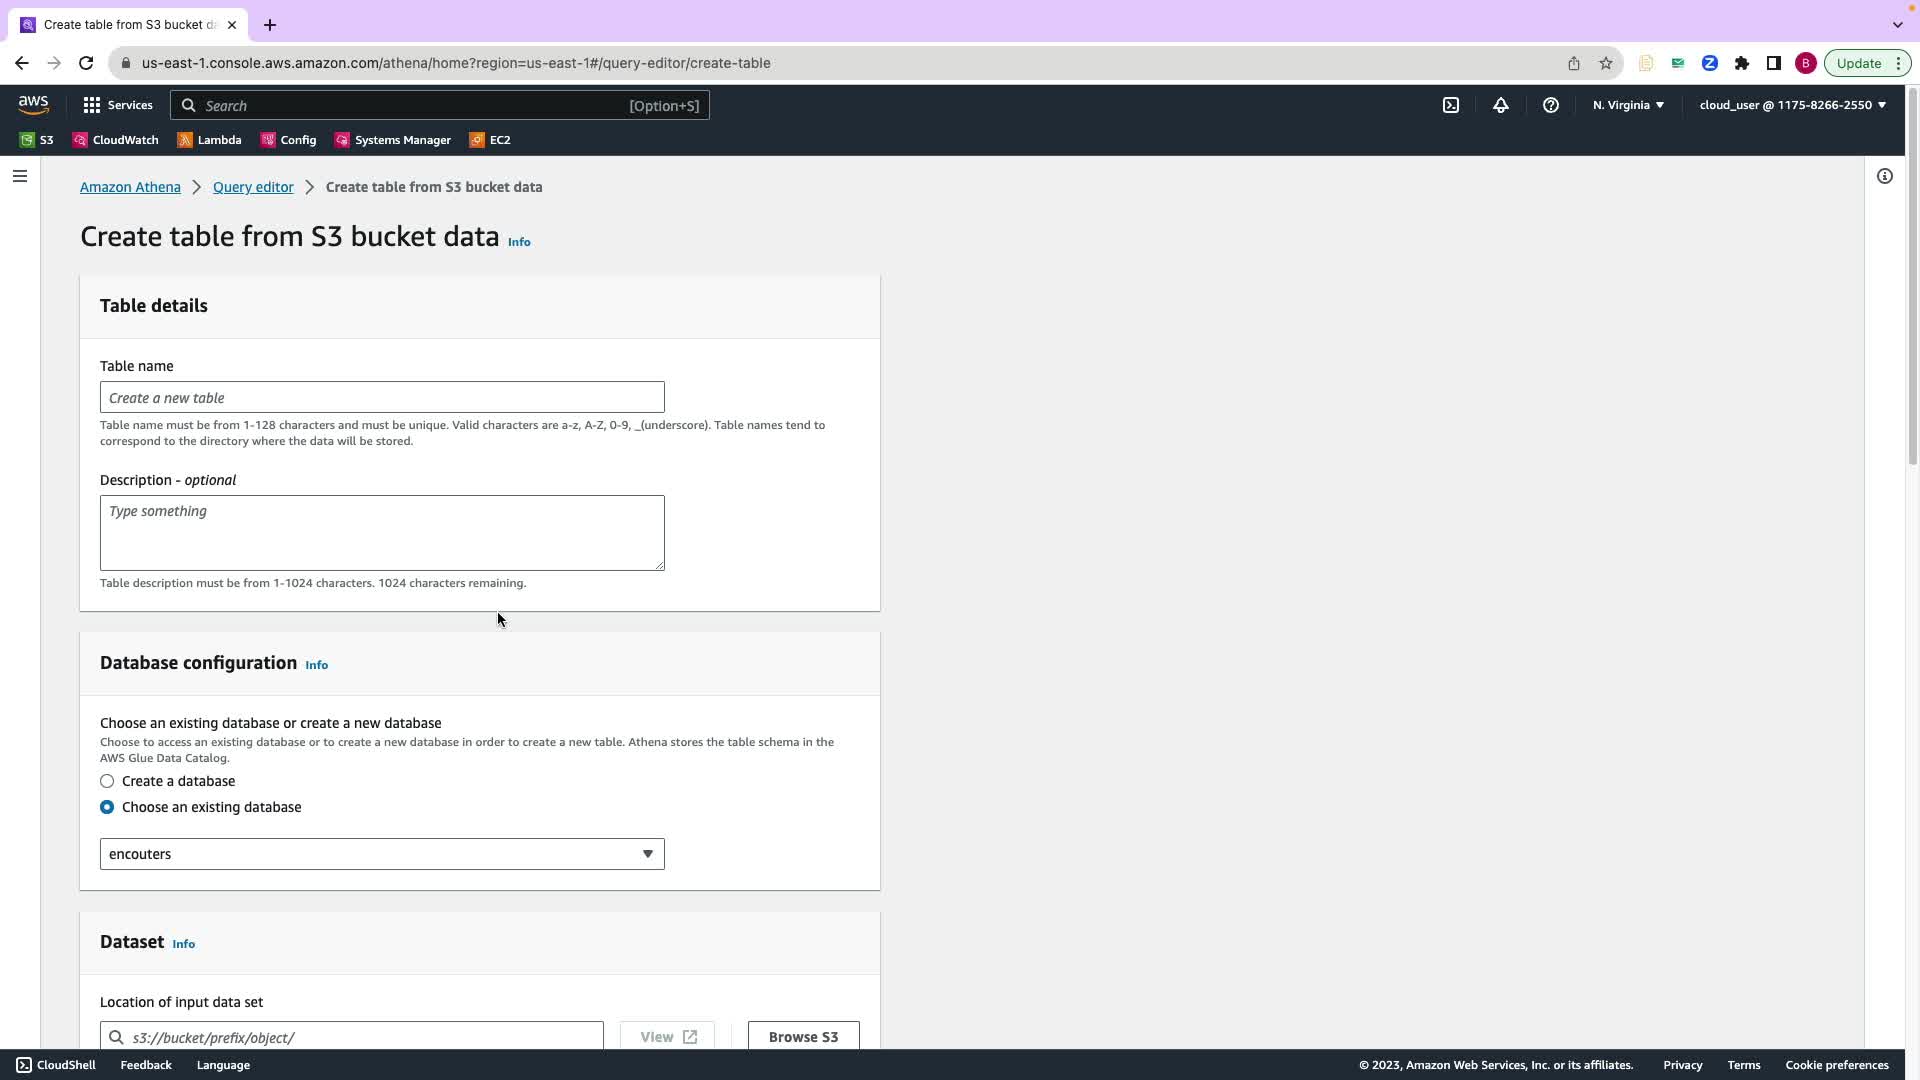This screenshot has width=1920, height=1080.
Task: Open the N. Virginia region dropdown
Action: pos(1628,105)
